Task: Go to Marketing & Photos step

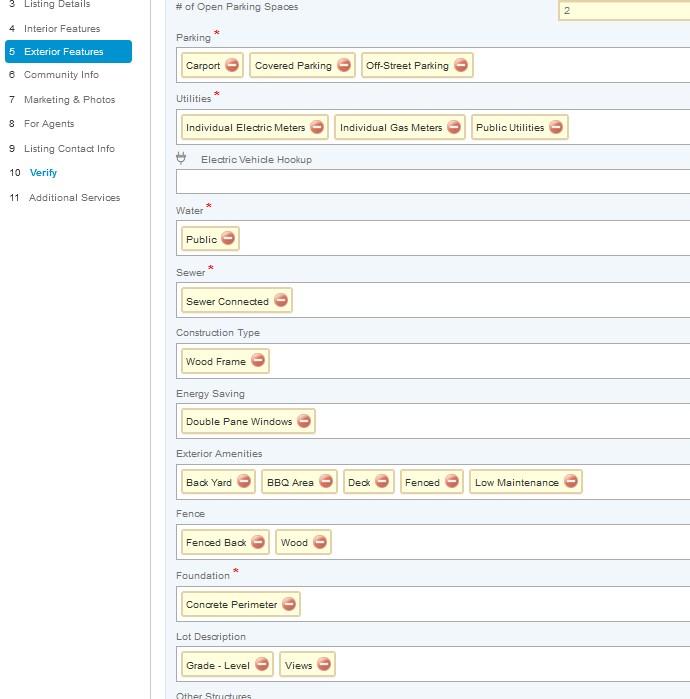Action: pos(70,99)
